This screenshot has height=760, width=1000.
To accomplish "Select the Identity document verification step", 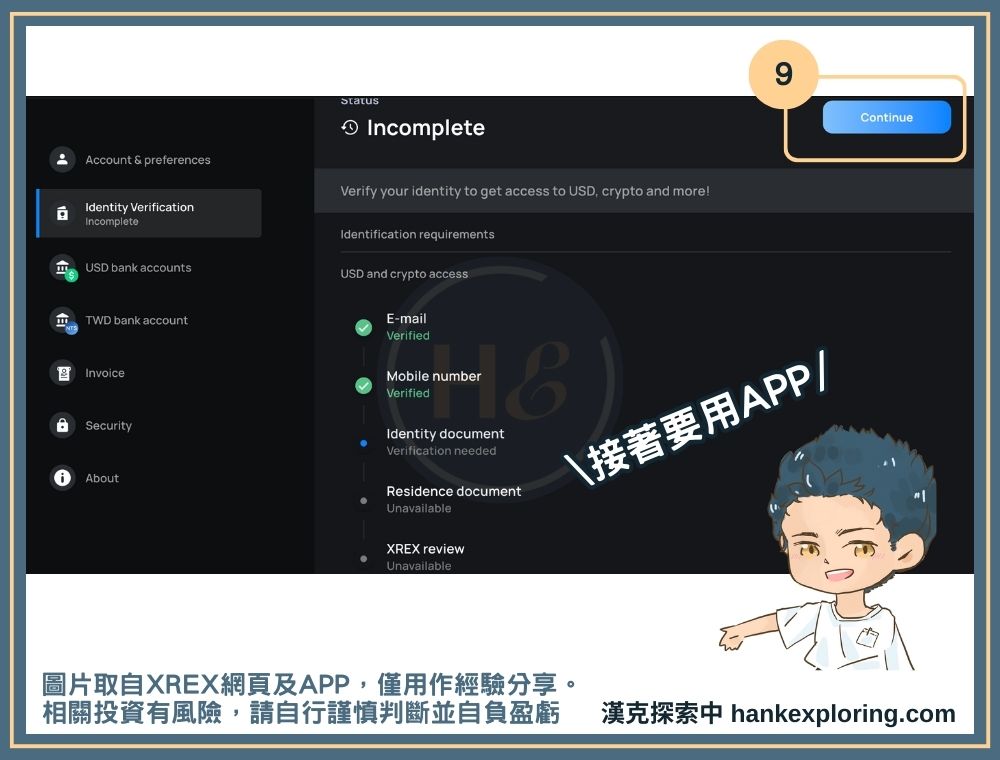I will pos(445,434).
